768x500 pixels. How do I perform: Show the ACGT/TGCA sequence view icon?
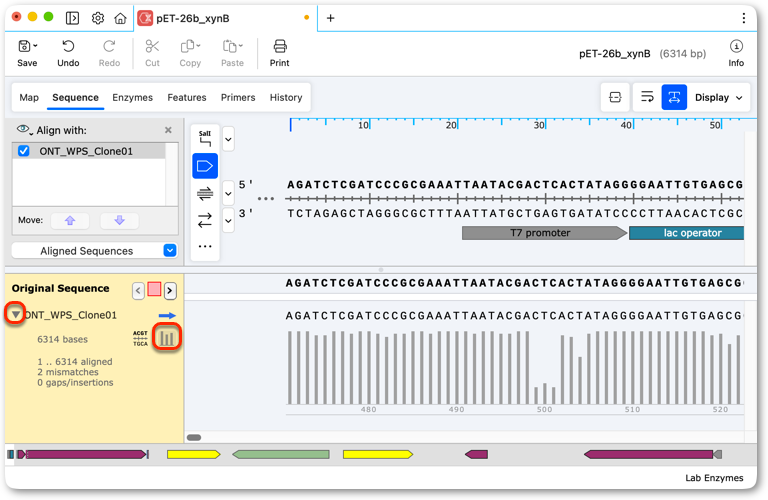140,338
